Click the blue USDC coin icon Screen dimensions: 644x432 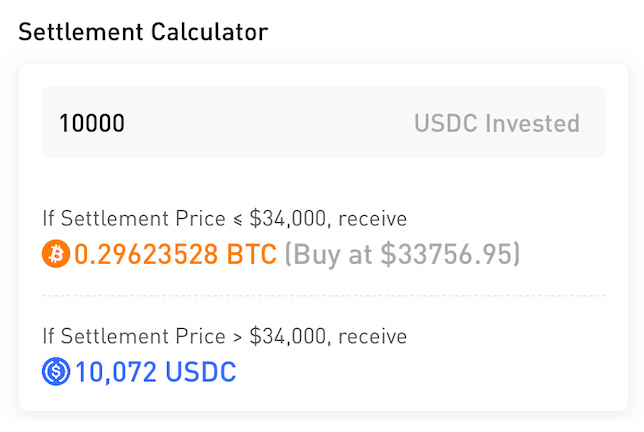point(56,371)
